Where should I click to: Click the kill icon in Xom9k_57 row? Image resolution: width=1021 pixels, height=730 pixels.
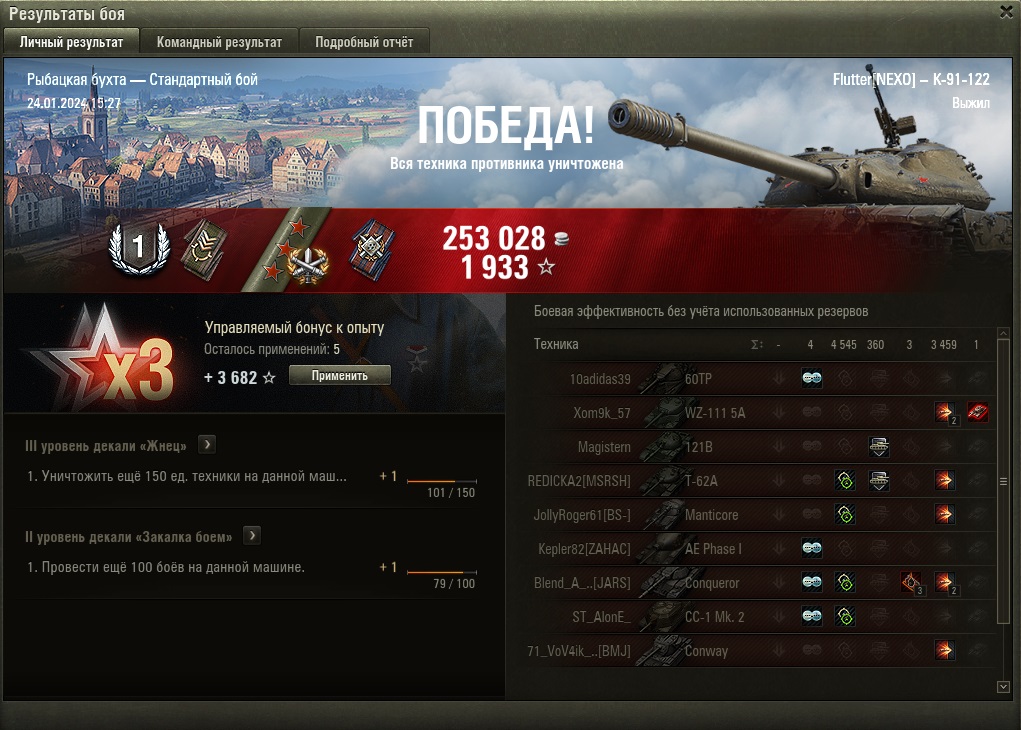977,412
